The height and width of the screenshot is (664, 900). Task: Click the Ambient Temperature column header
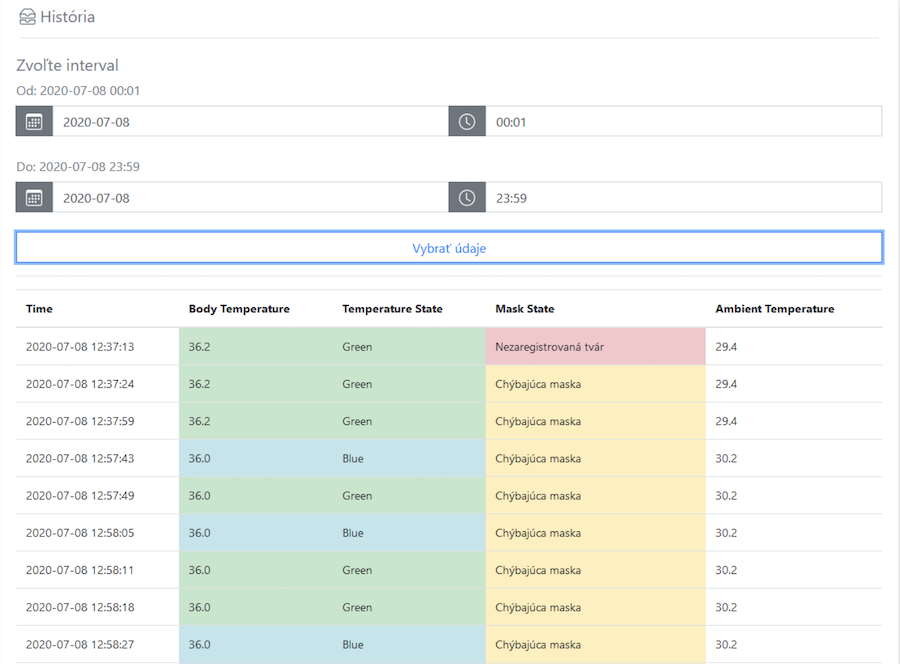click(775, 309)
